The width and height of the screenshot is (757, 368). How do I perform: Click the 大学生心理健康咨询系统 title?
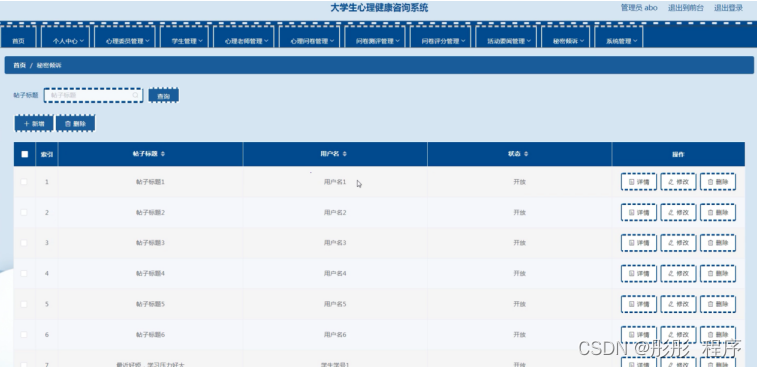379,8
